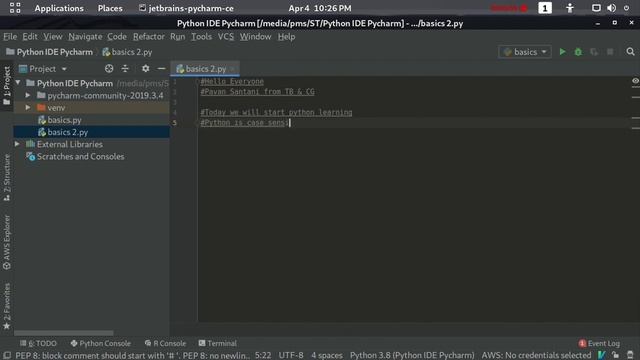Open the Refactor menu
The width and height of the screenshot is (640, 360).
tap(149, 36)
